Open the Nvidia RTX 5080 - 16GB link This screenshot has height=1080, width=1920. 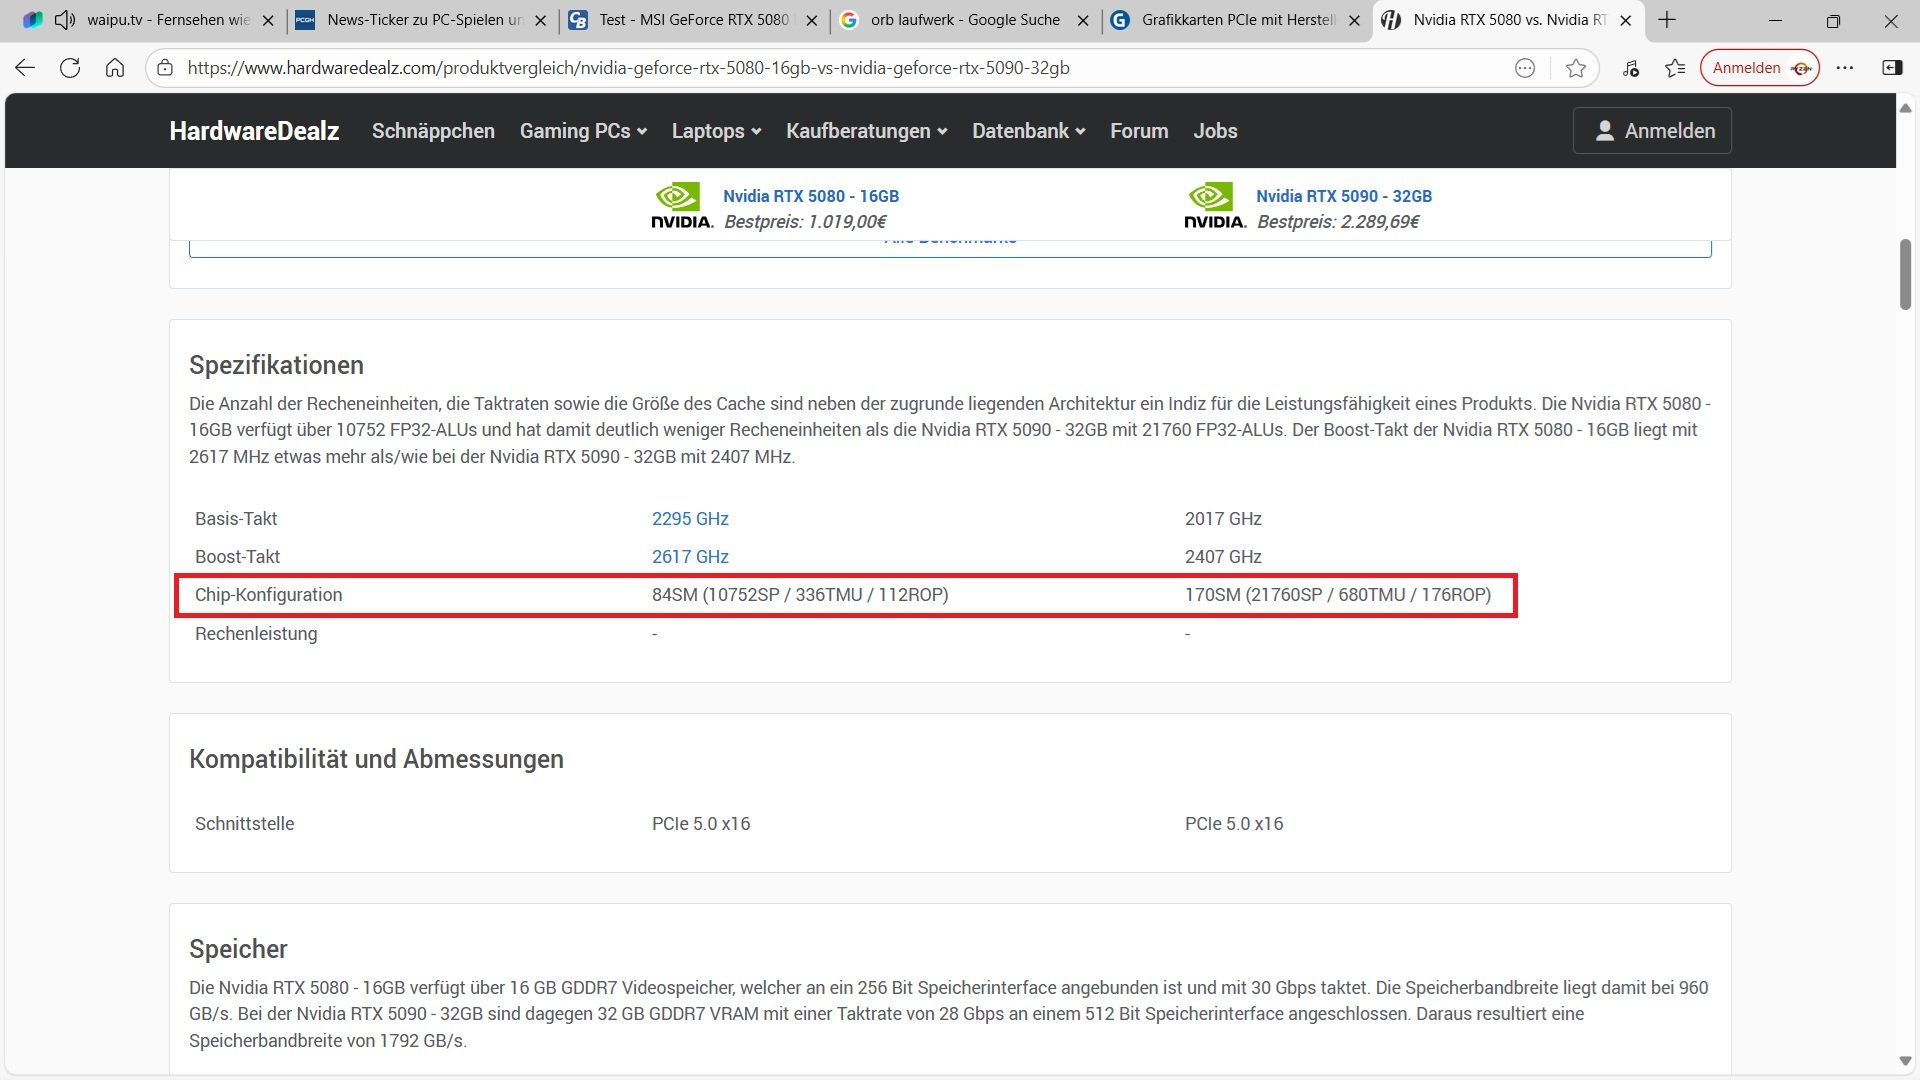pos(810,196)
